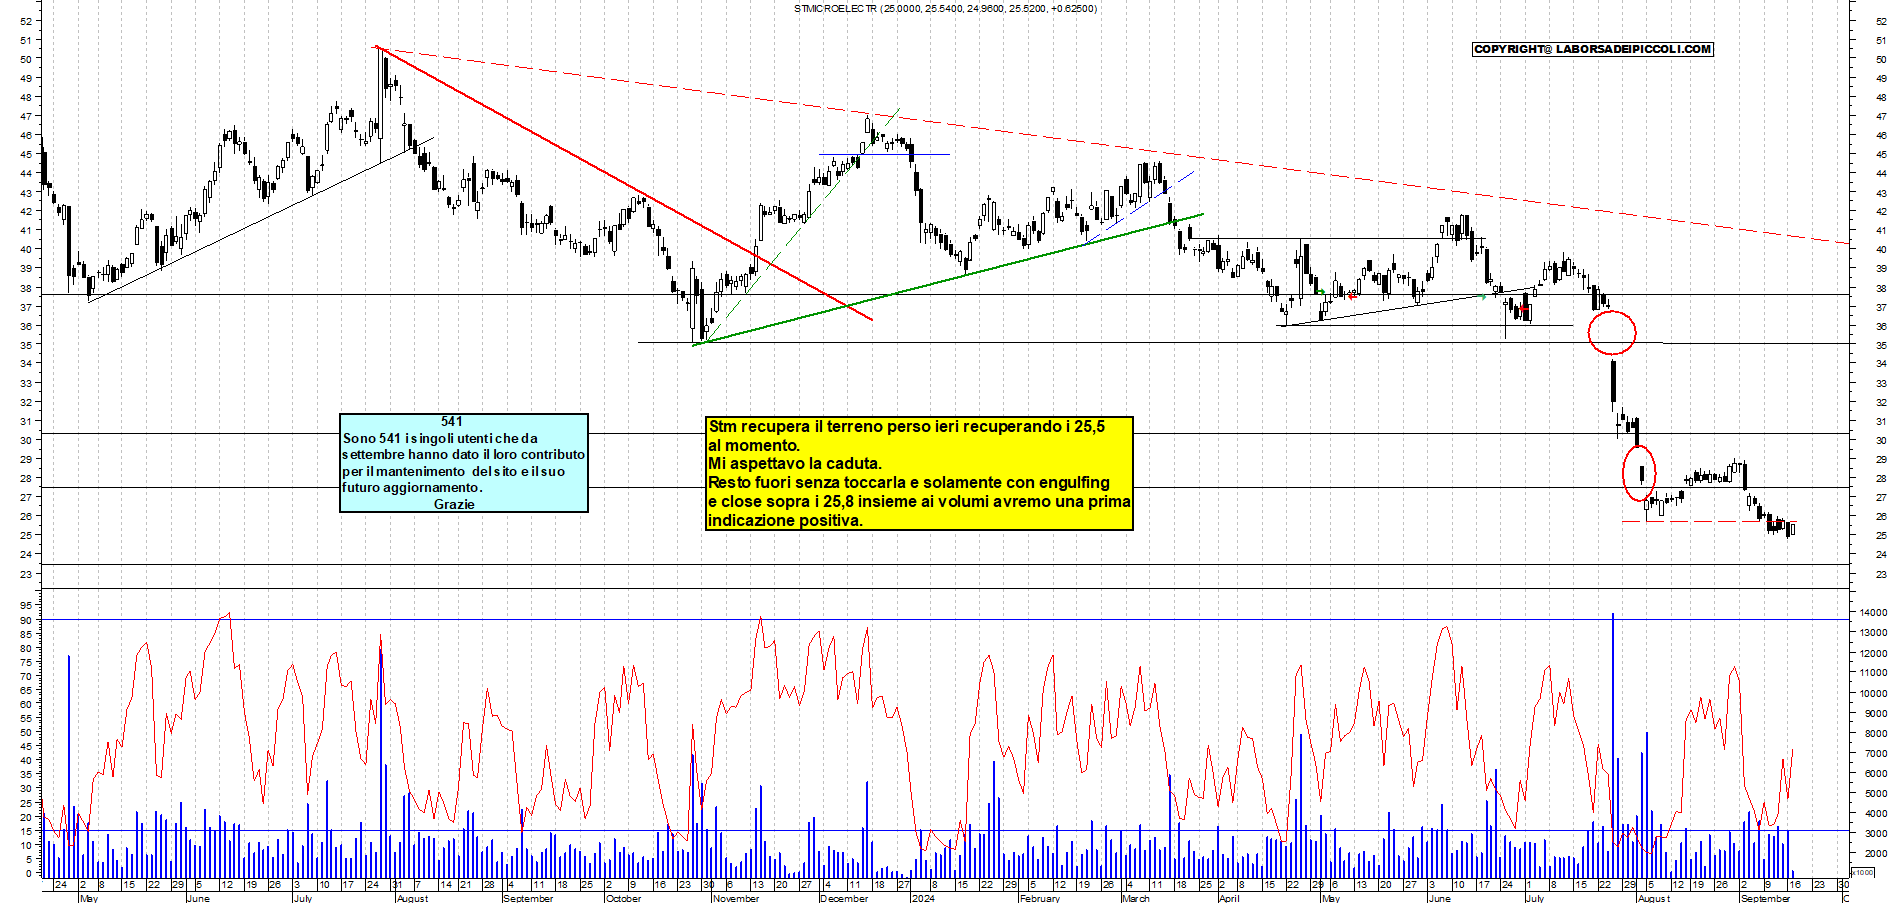
Task: Click the 60 oscillator scale label
Action: 26,704
